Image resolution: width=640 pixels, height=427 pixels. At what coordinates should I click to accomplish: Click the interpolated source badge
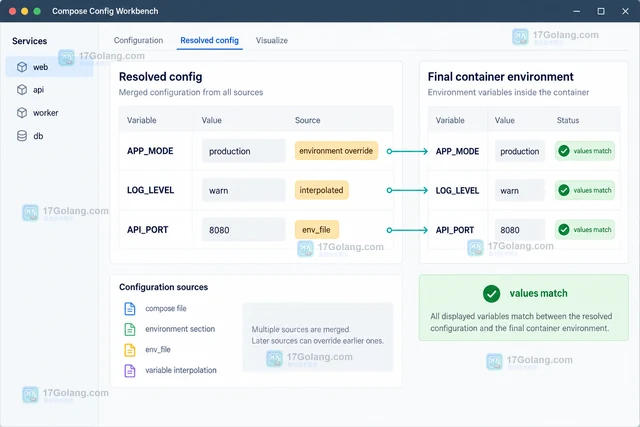322,190
